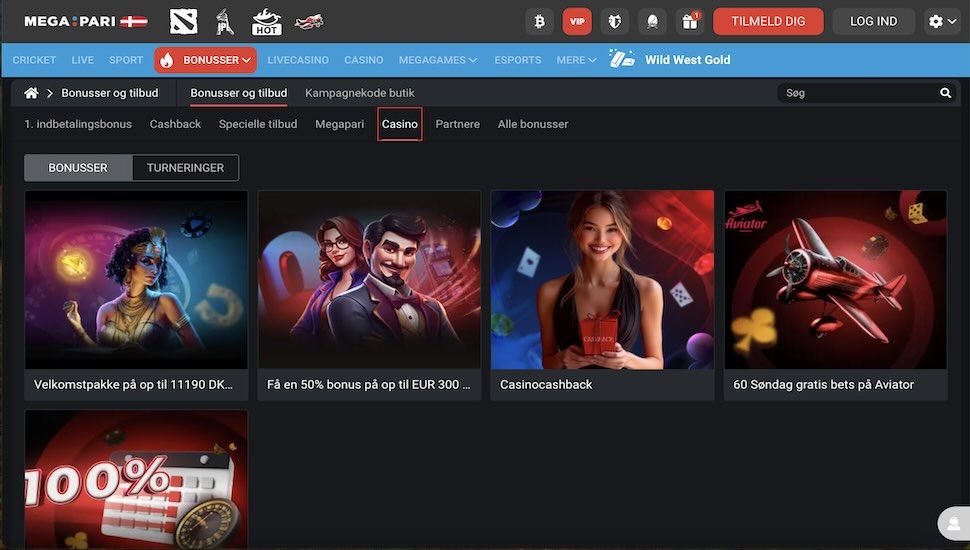The height and width of the screenshot is (550, 970).
Task: Go to SPORT section
Action: click(x=126, y=60)
